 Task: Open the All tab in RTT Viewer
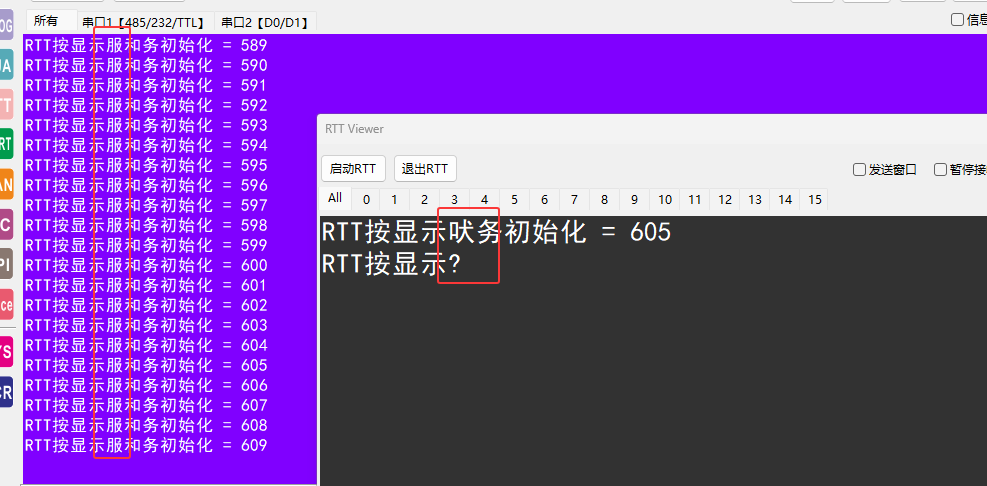click(x=335, y=198)
